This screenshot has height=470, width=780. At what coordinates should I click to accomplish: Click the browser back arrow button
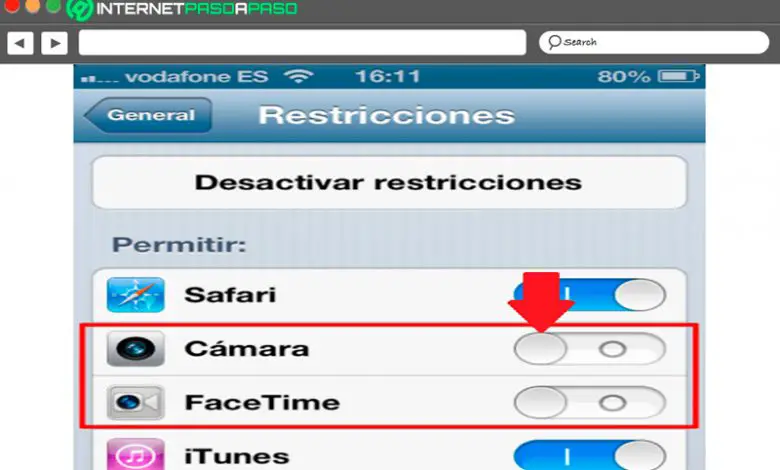[20, 43]
